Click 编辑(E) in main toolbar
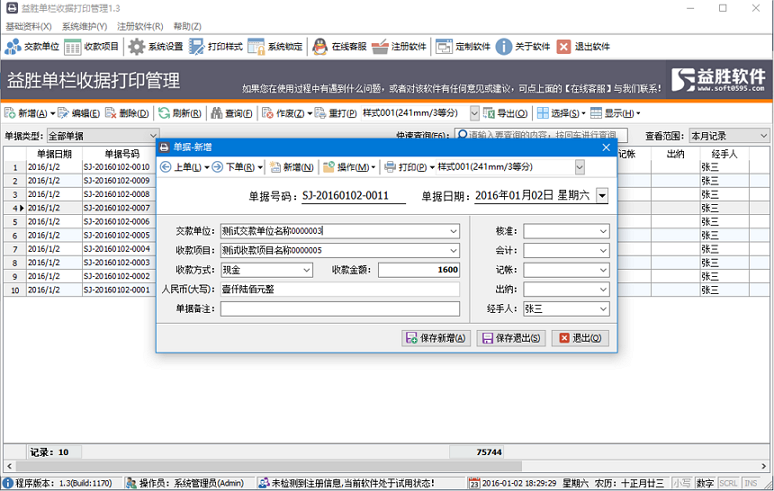The height and width of the screenshot is (491, 774). 79,113
